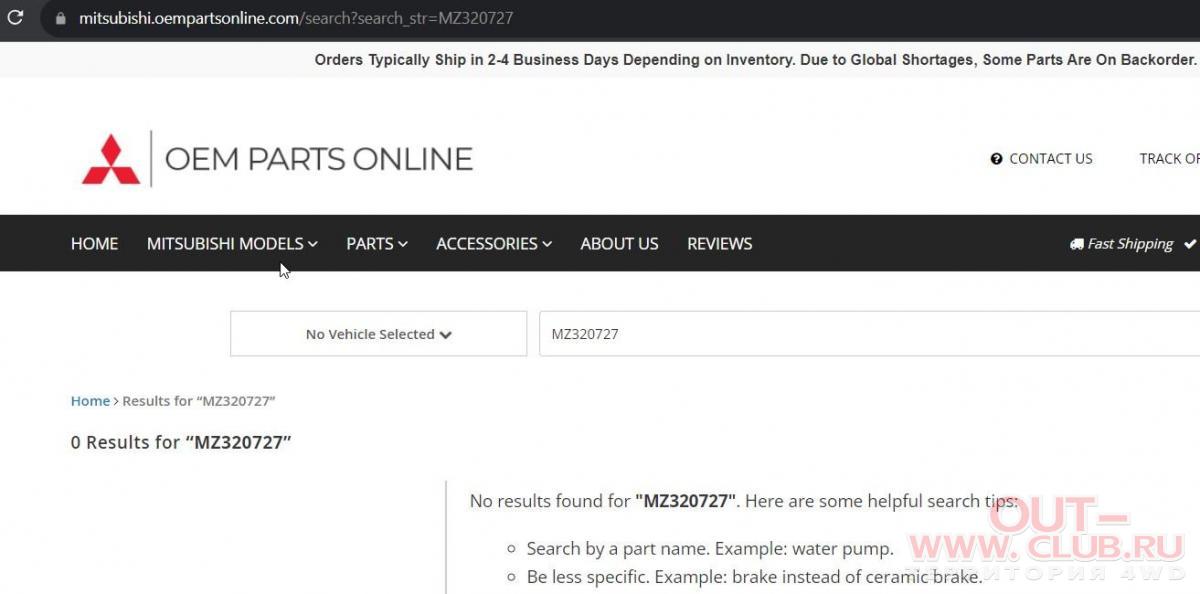Go to the HOME menu item
This screenshot has width=1200, height=594.
coord(94,243)
